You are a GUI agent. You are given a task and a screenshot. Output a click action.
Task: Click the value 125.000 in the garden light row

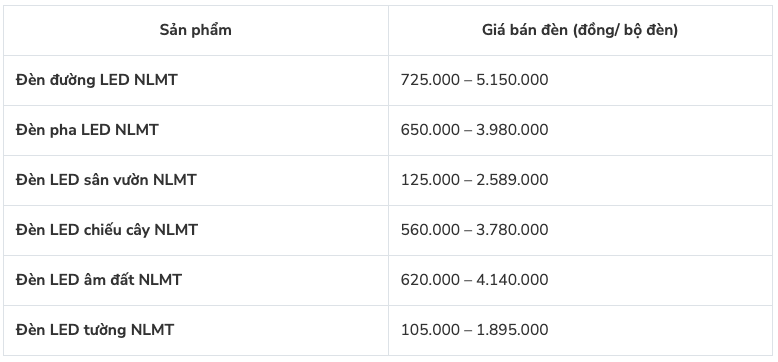[430, 180]
